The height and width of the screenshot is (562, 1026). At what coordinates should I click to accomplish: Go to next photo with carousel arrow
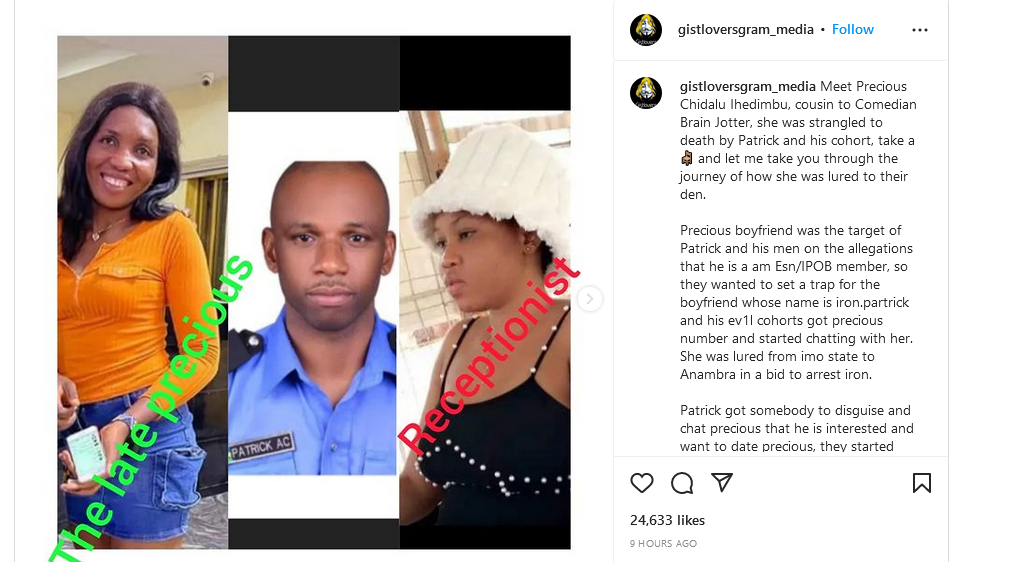(x=590, y=299)
